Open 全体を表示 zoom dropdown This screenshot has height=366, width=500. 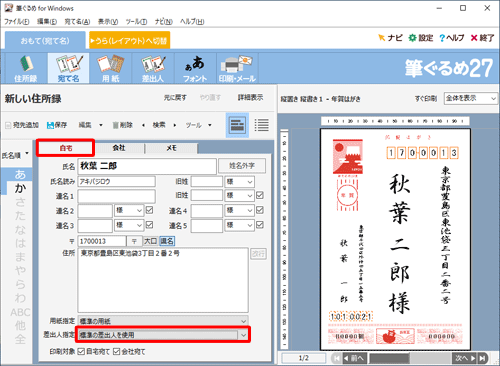point(471,98)
